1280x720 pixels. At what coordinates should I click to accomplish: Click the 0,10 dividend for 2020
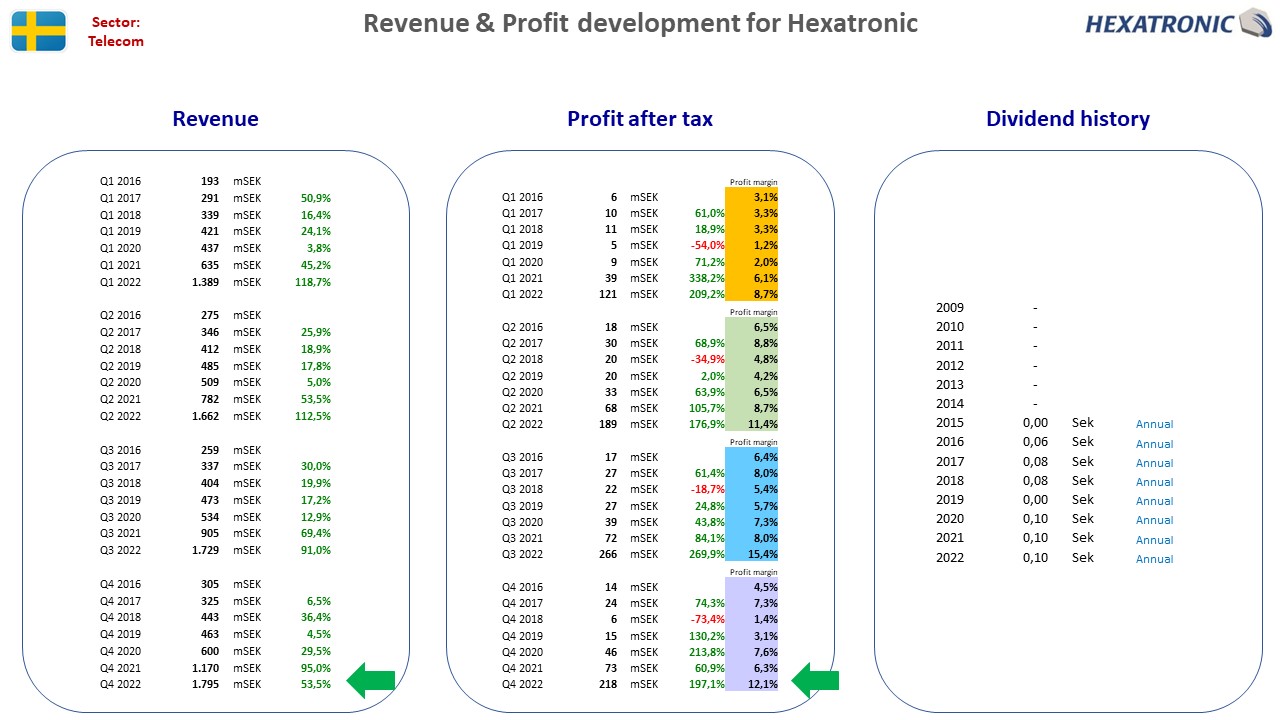pos(1035,519)
